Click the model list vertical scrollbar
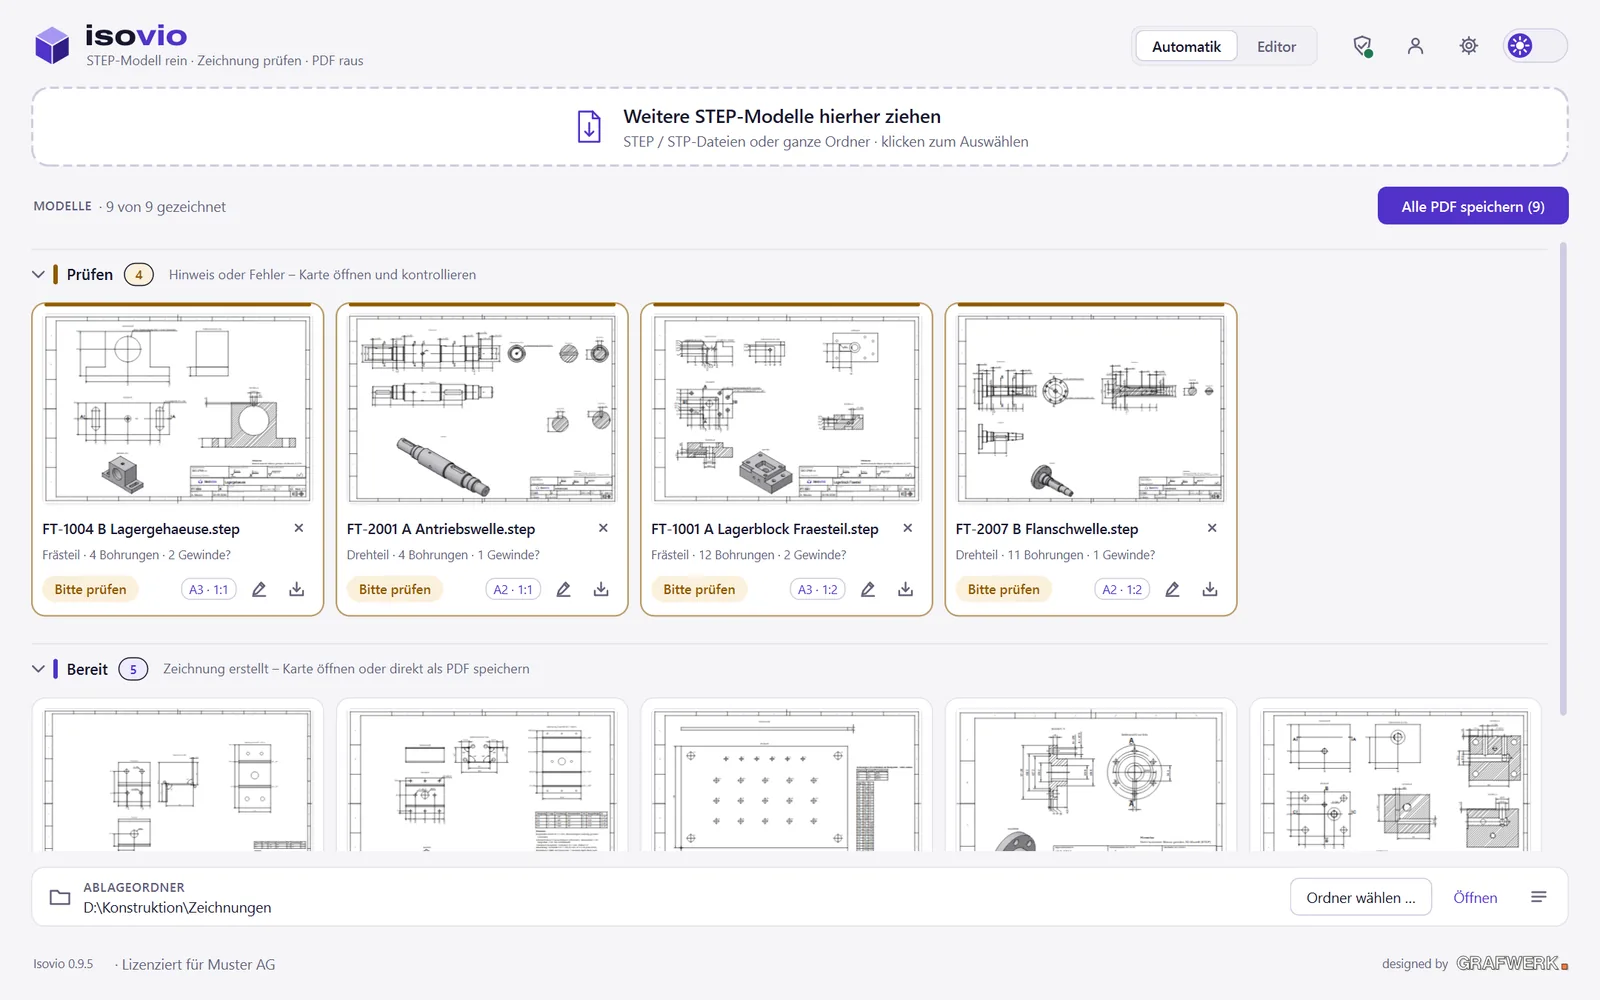1600x1000 pixels. (1562, 480)
